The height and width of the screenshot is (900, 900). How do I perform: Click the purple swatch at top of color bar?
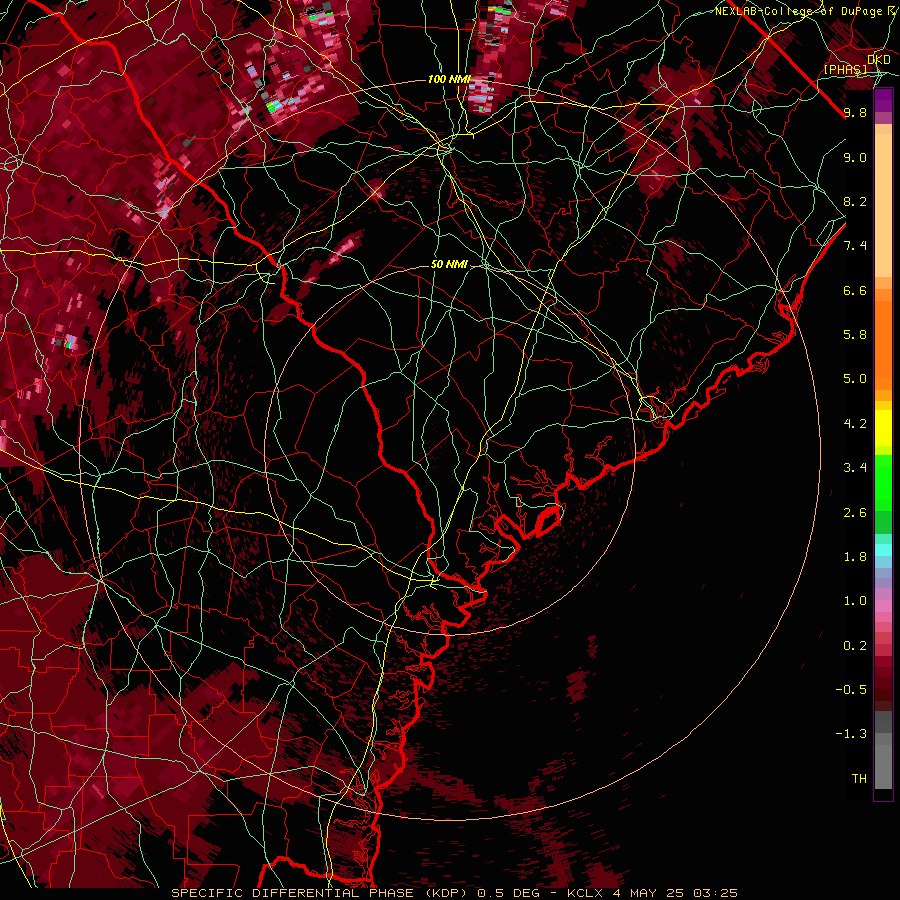point(883,100)
